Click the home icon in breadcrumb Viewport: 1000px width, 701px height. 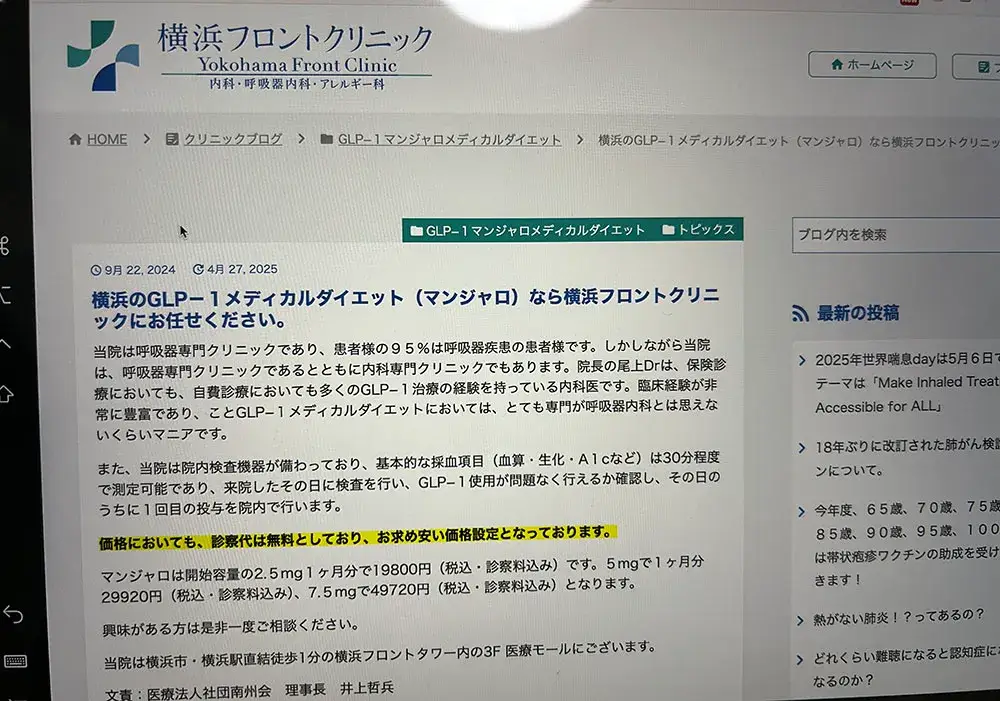coord(75,139)
